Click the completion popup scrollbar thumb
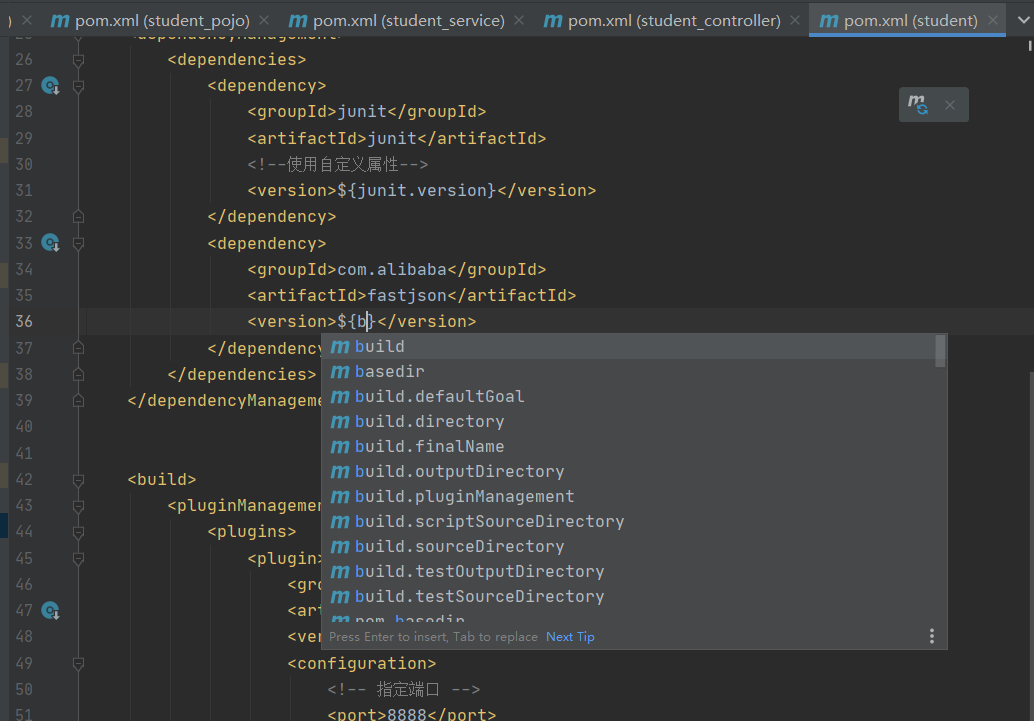Screen dimensions: 1034x721 (940, 351)
